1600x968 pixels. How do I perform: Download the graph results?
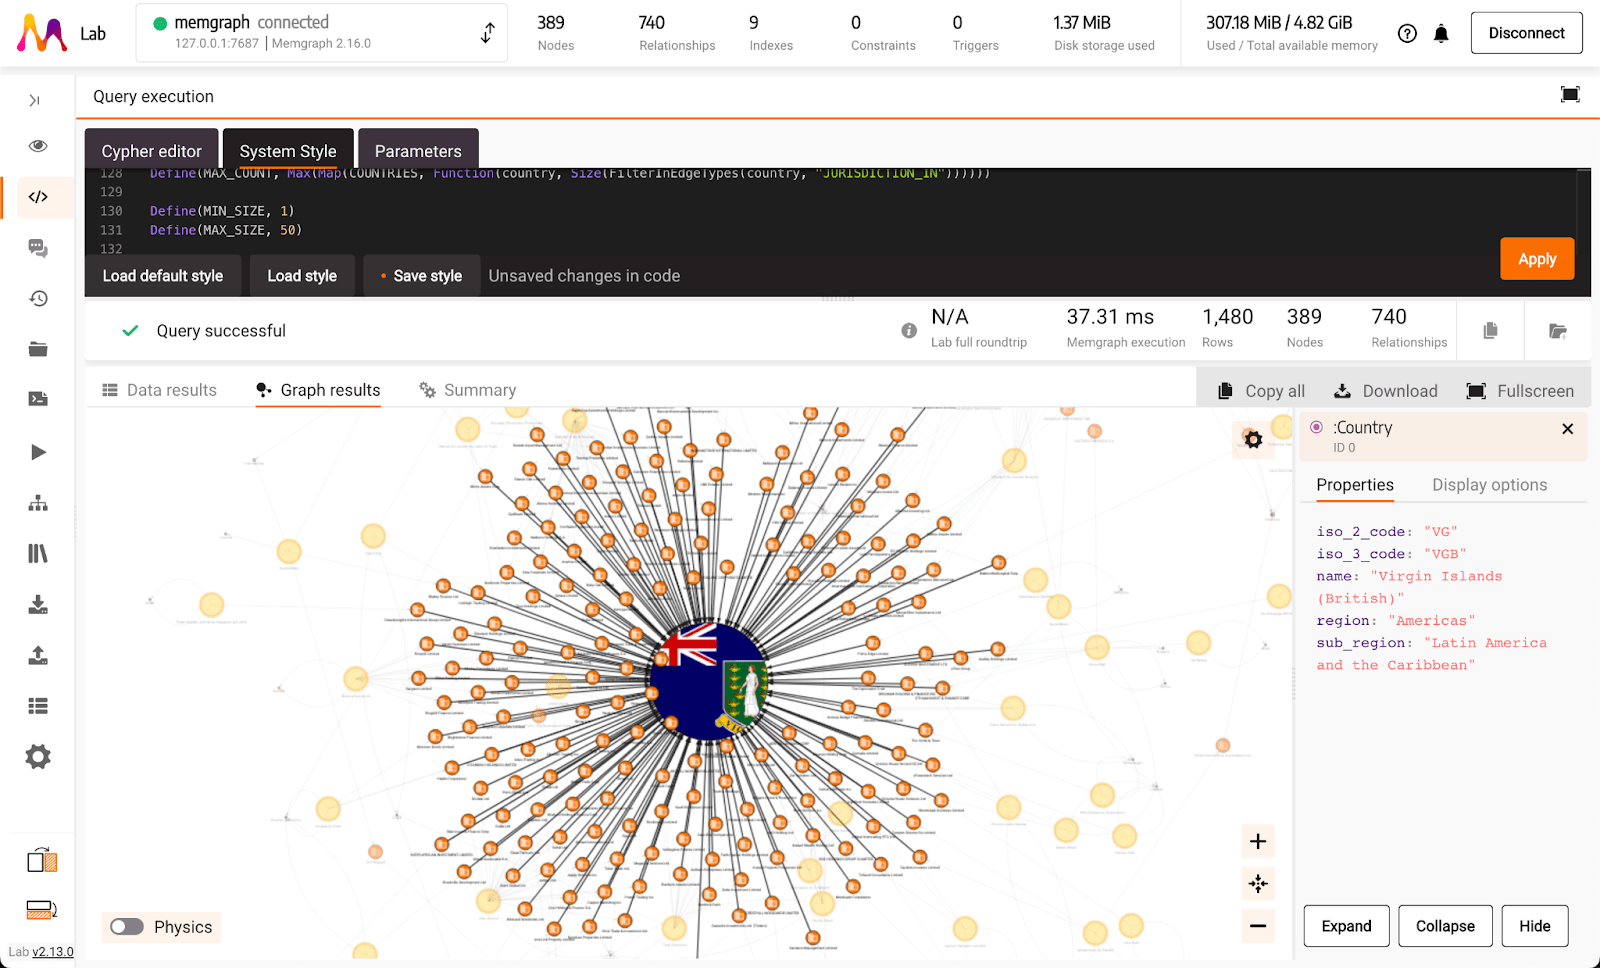tap(1385, 391)
